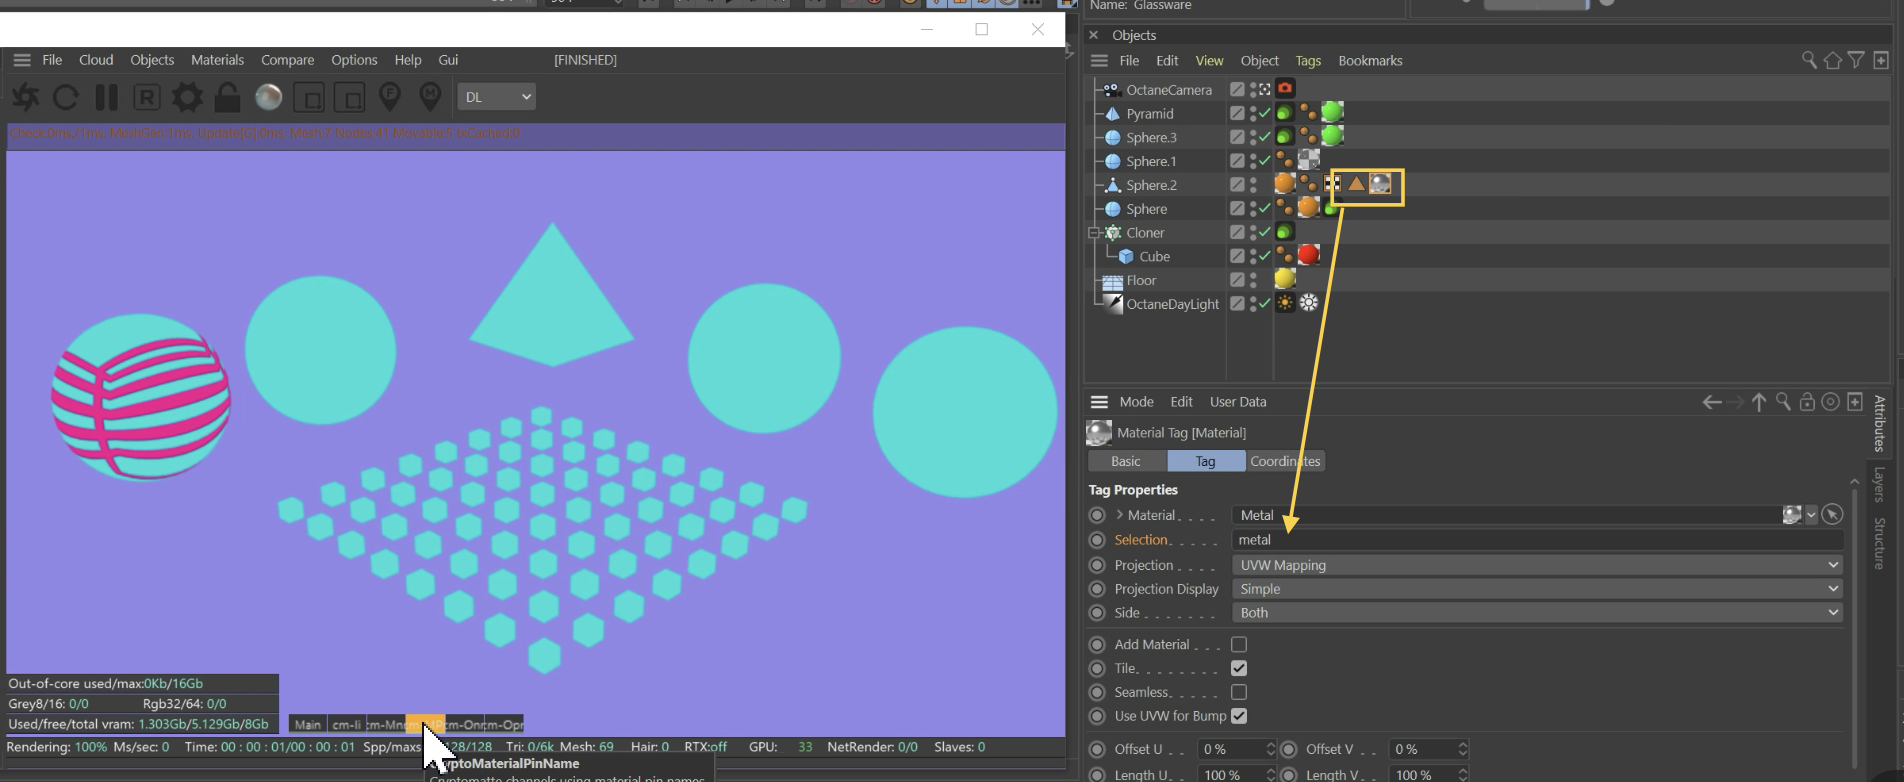This screenshot has width=1904, height=782.
Task: Toggle the enable checkmark for Pyramid
Action: click(x=1265, y=113)
